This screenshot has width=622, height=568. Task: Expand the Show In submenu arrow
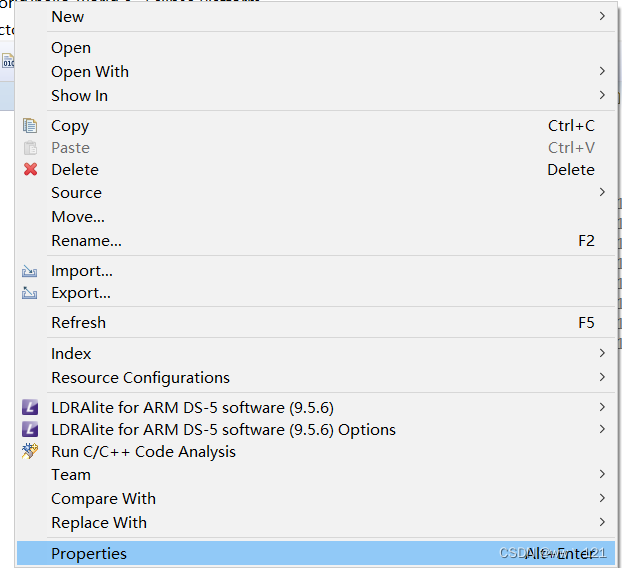tap(602, 96)
